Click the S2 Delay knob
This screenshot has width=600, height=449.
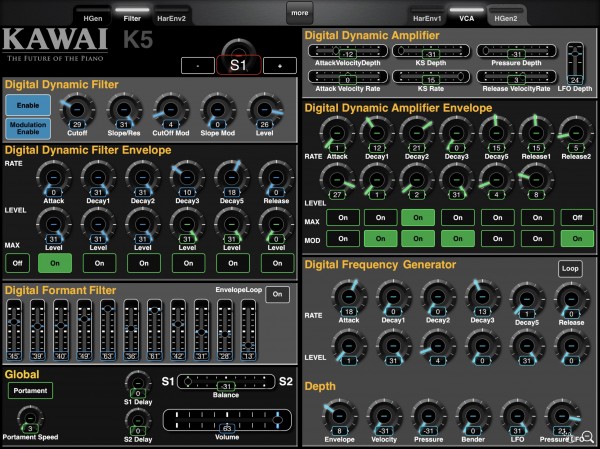click(x=138, y=421)
